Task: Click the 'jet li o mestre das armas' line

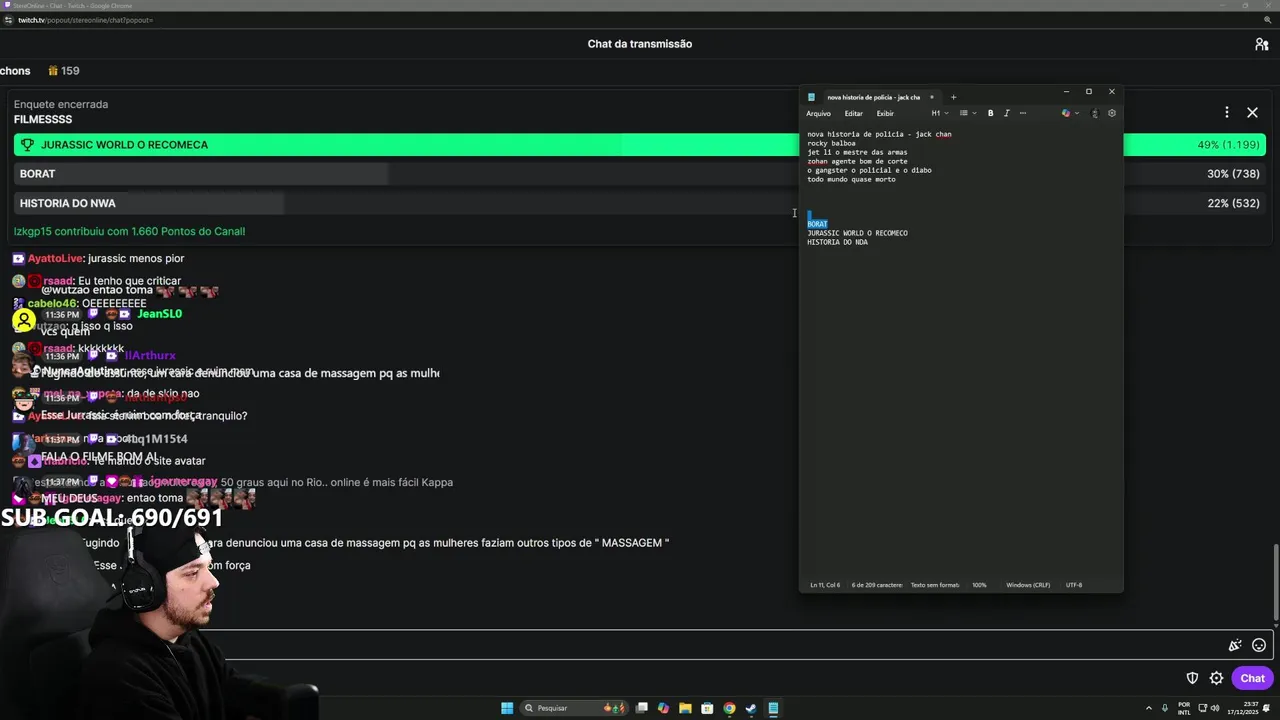Action: coord(857,152)
